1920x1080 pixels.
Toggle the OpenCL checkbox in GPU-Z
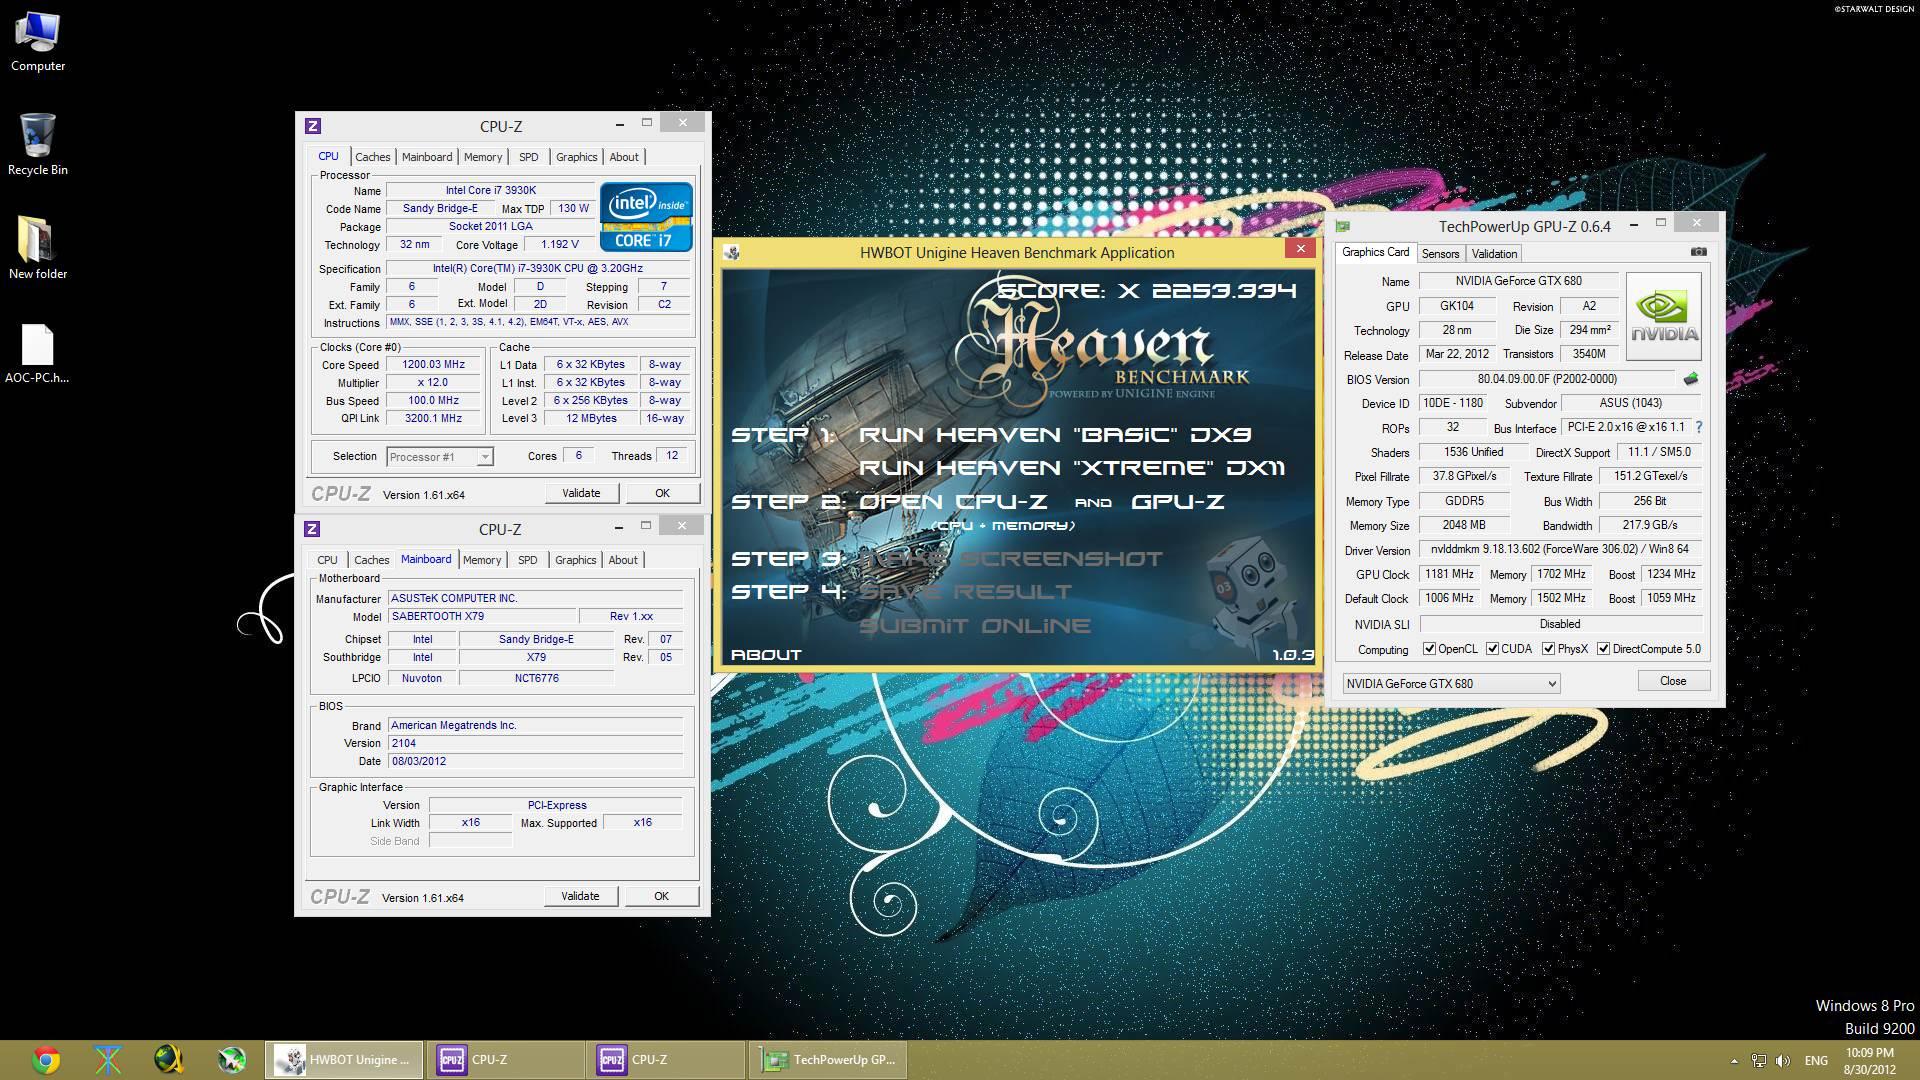1429,649
